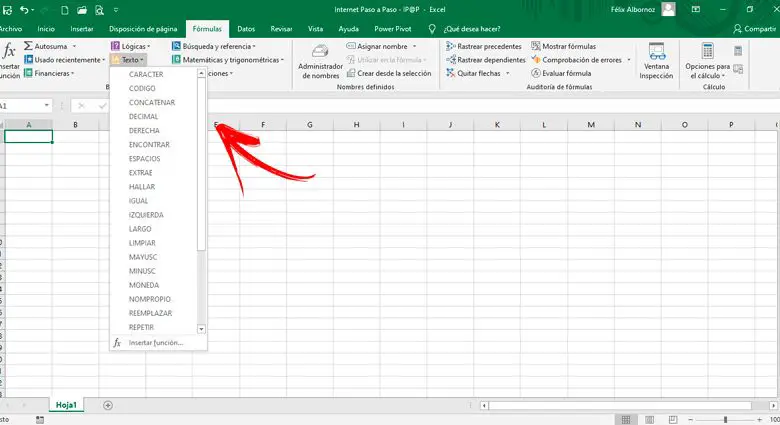Expand the Texto functions dropdown
This screenshot has width=780, height=425.
coord(128,60)
